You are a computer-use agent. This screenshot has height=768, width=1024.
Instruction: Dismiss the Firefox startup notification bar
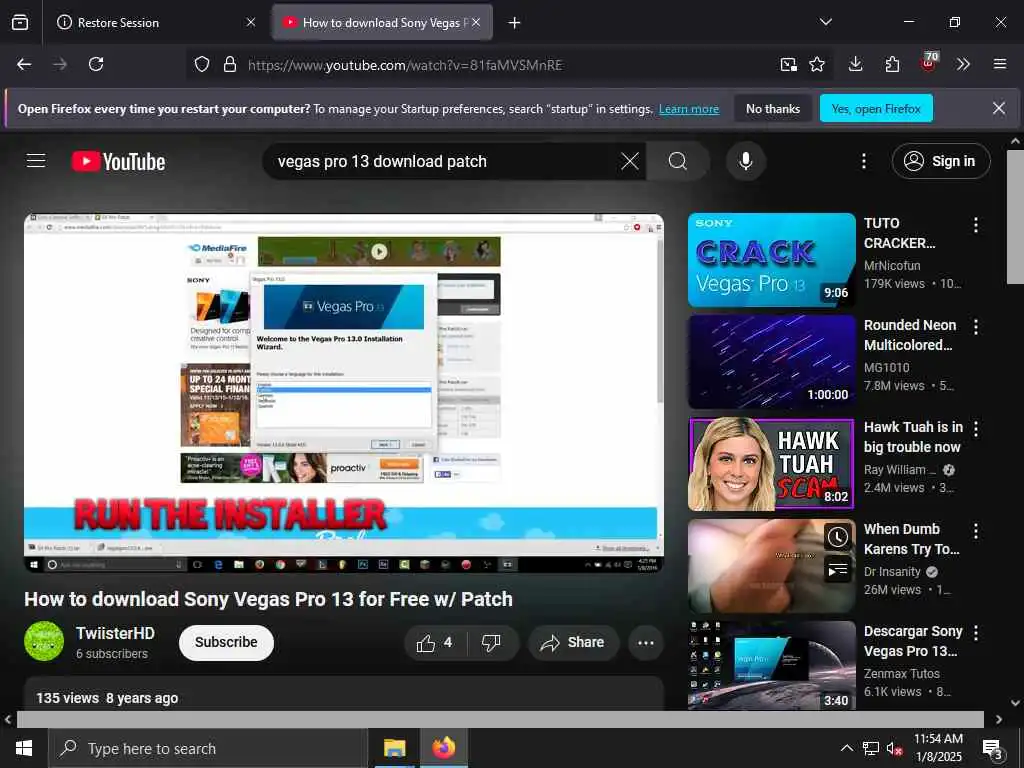pyautogui.click(x=999, y=108)
